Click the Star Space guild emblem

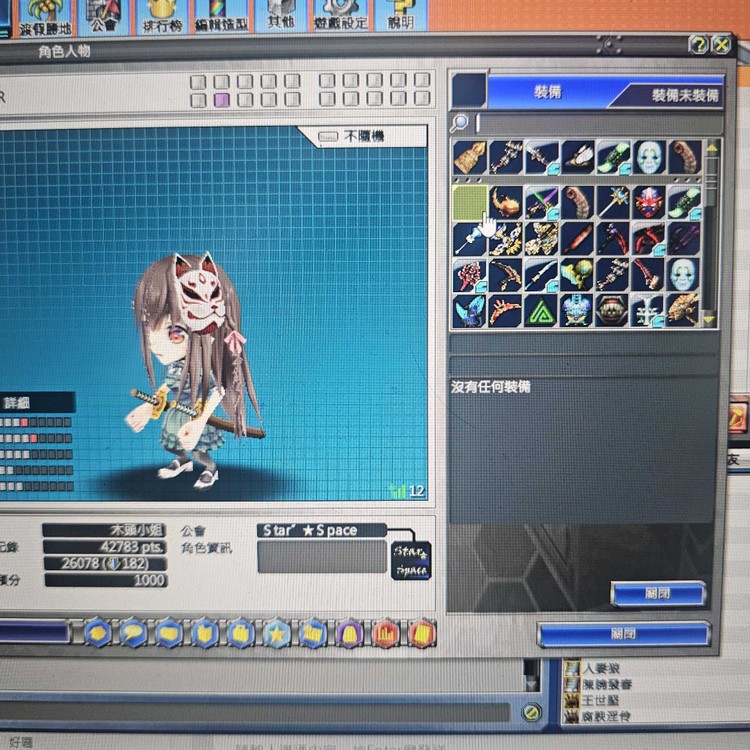pos(411,560)
